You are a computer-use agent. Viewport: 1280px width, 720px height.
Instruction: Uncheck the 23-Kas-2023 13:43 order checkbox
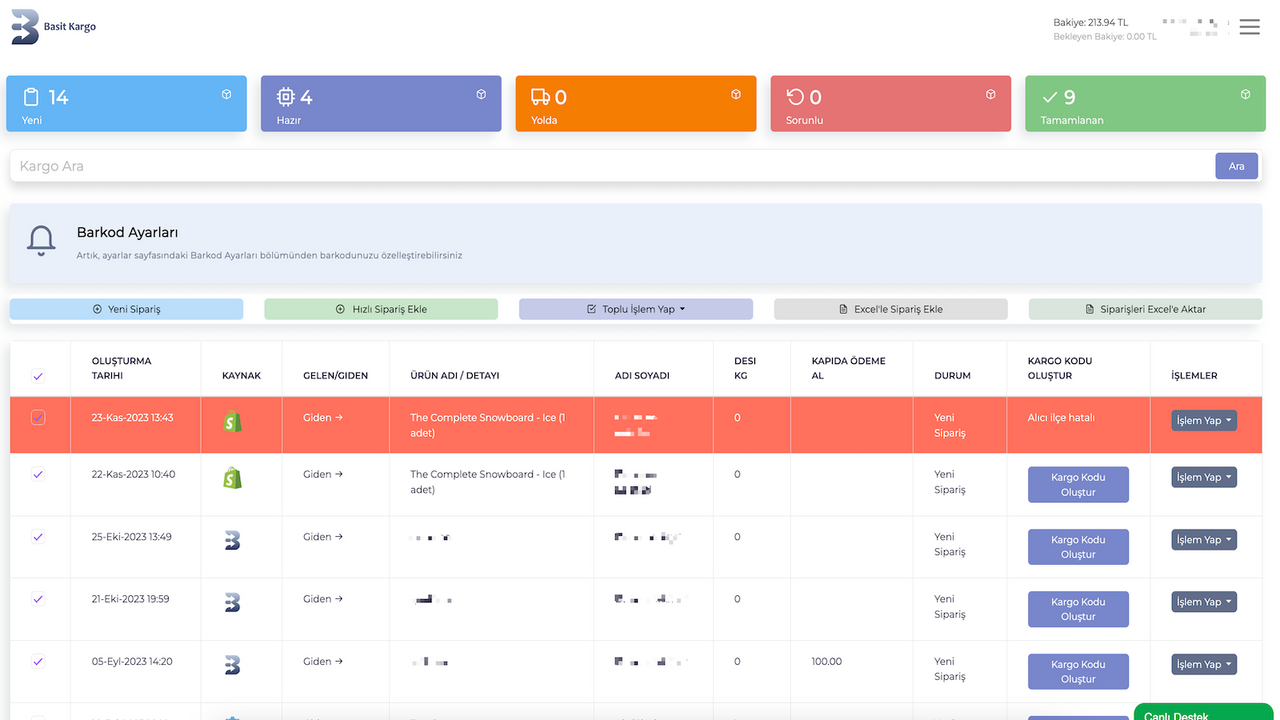pyautogui.click(x=38, y=417)
